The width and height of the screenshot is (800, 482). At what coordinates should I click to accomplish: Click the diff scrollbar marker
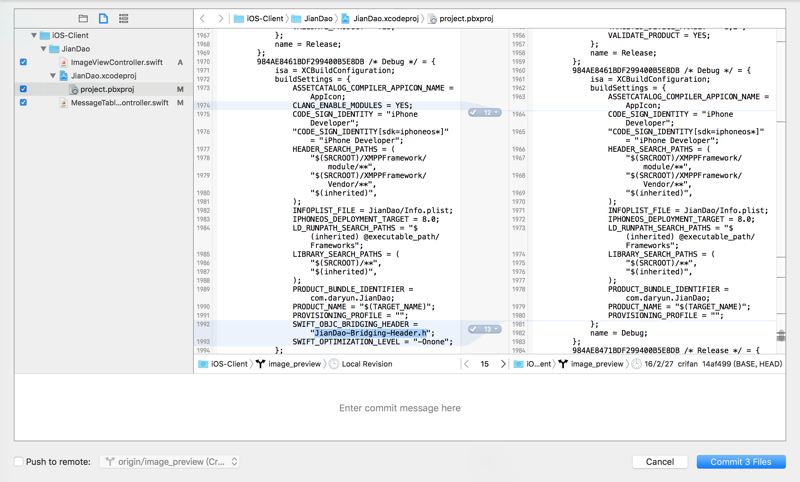tap(781, 336)
